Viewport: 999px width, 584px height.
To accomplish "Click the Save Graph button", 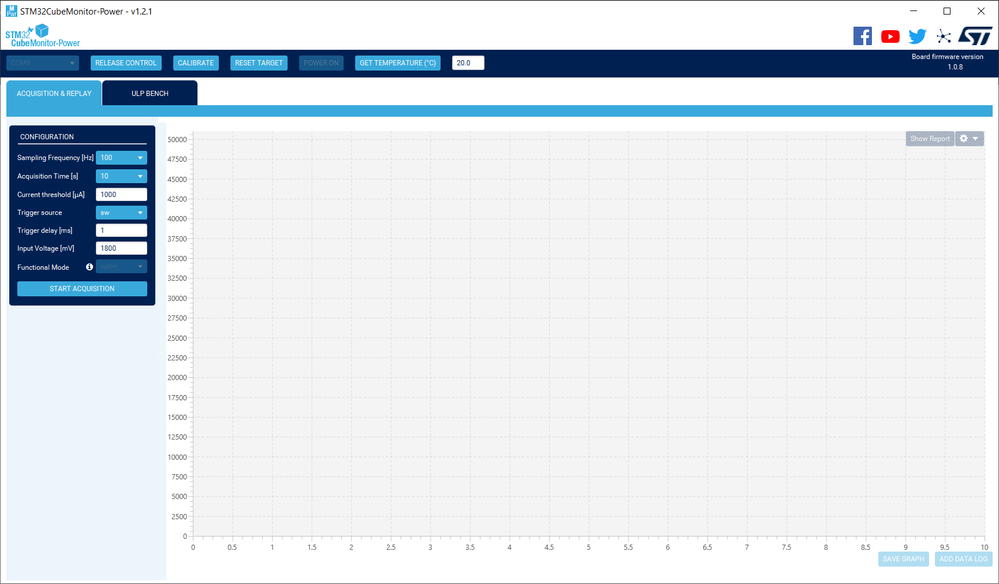I will click(x=903, y=559).
